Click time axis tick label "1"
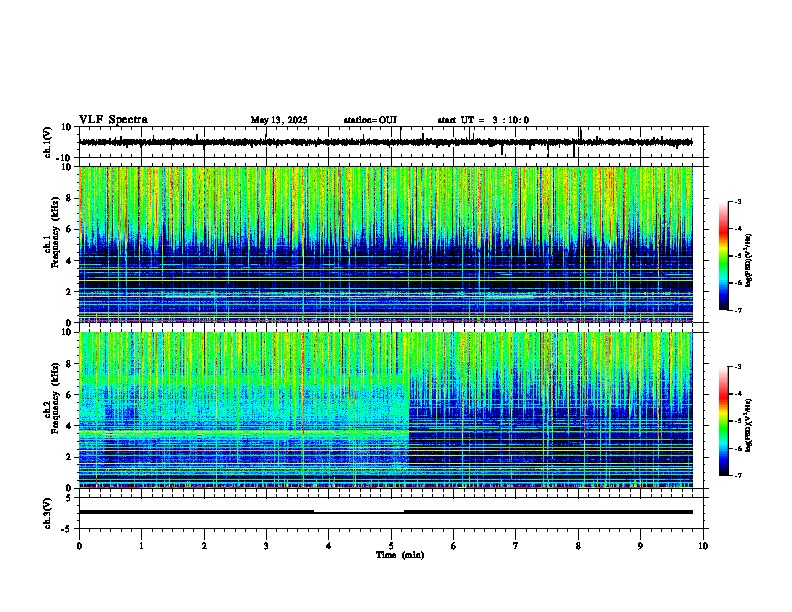This screenshot has width=792, height=612. click(x=141, y=546)
